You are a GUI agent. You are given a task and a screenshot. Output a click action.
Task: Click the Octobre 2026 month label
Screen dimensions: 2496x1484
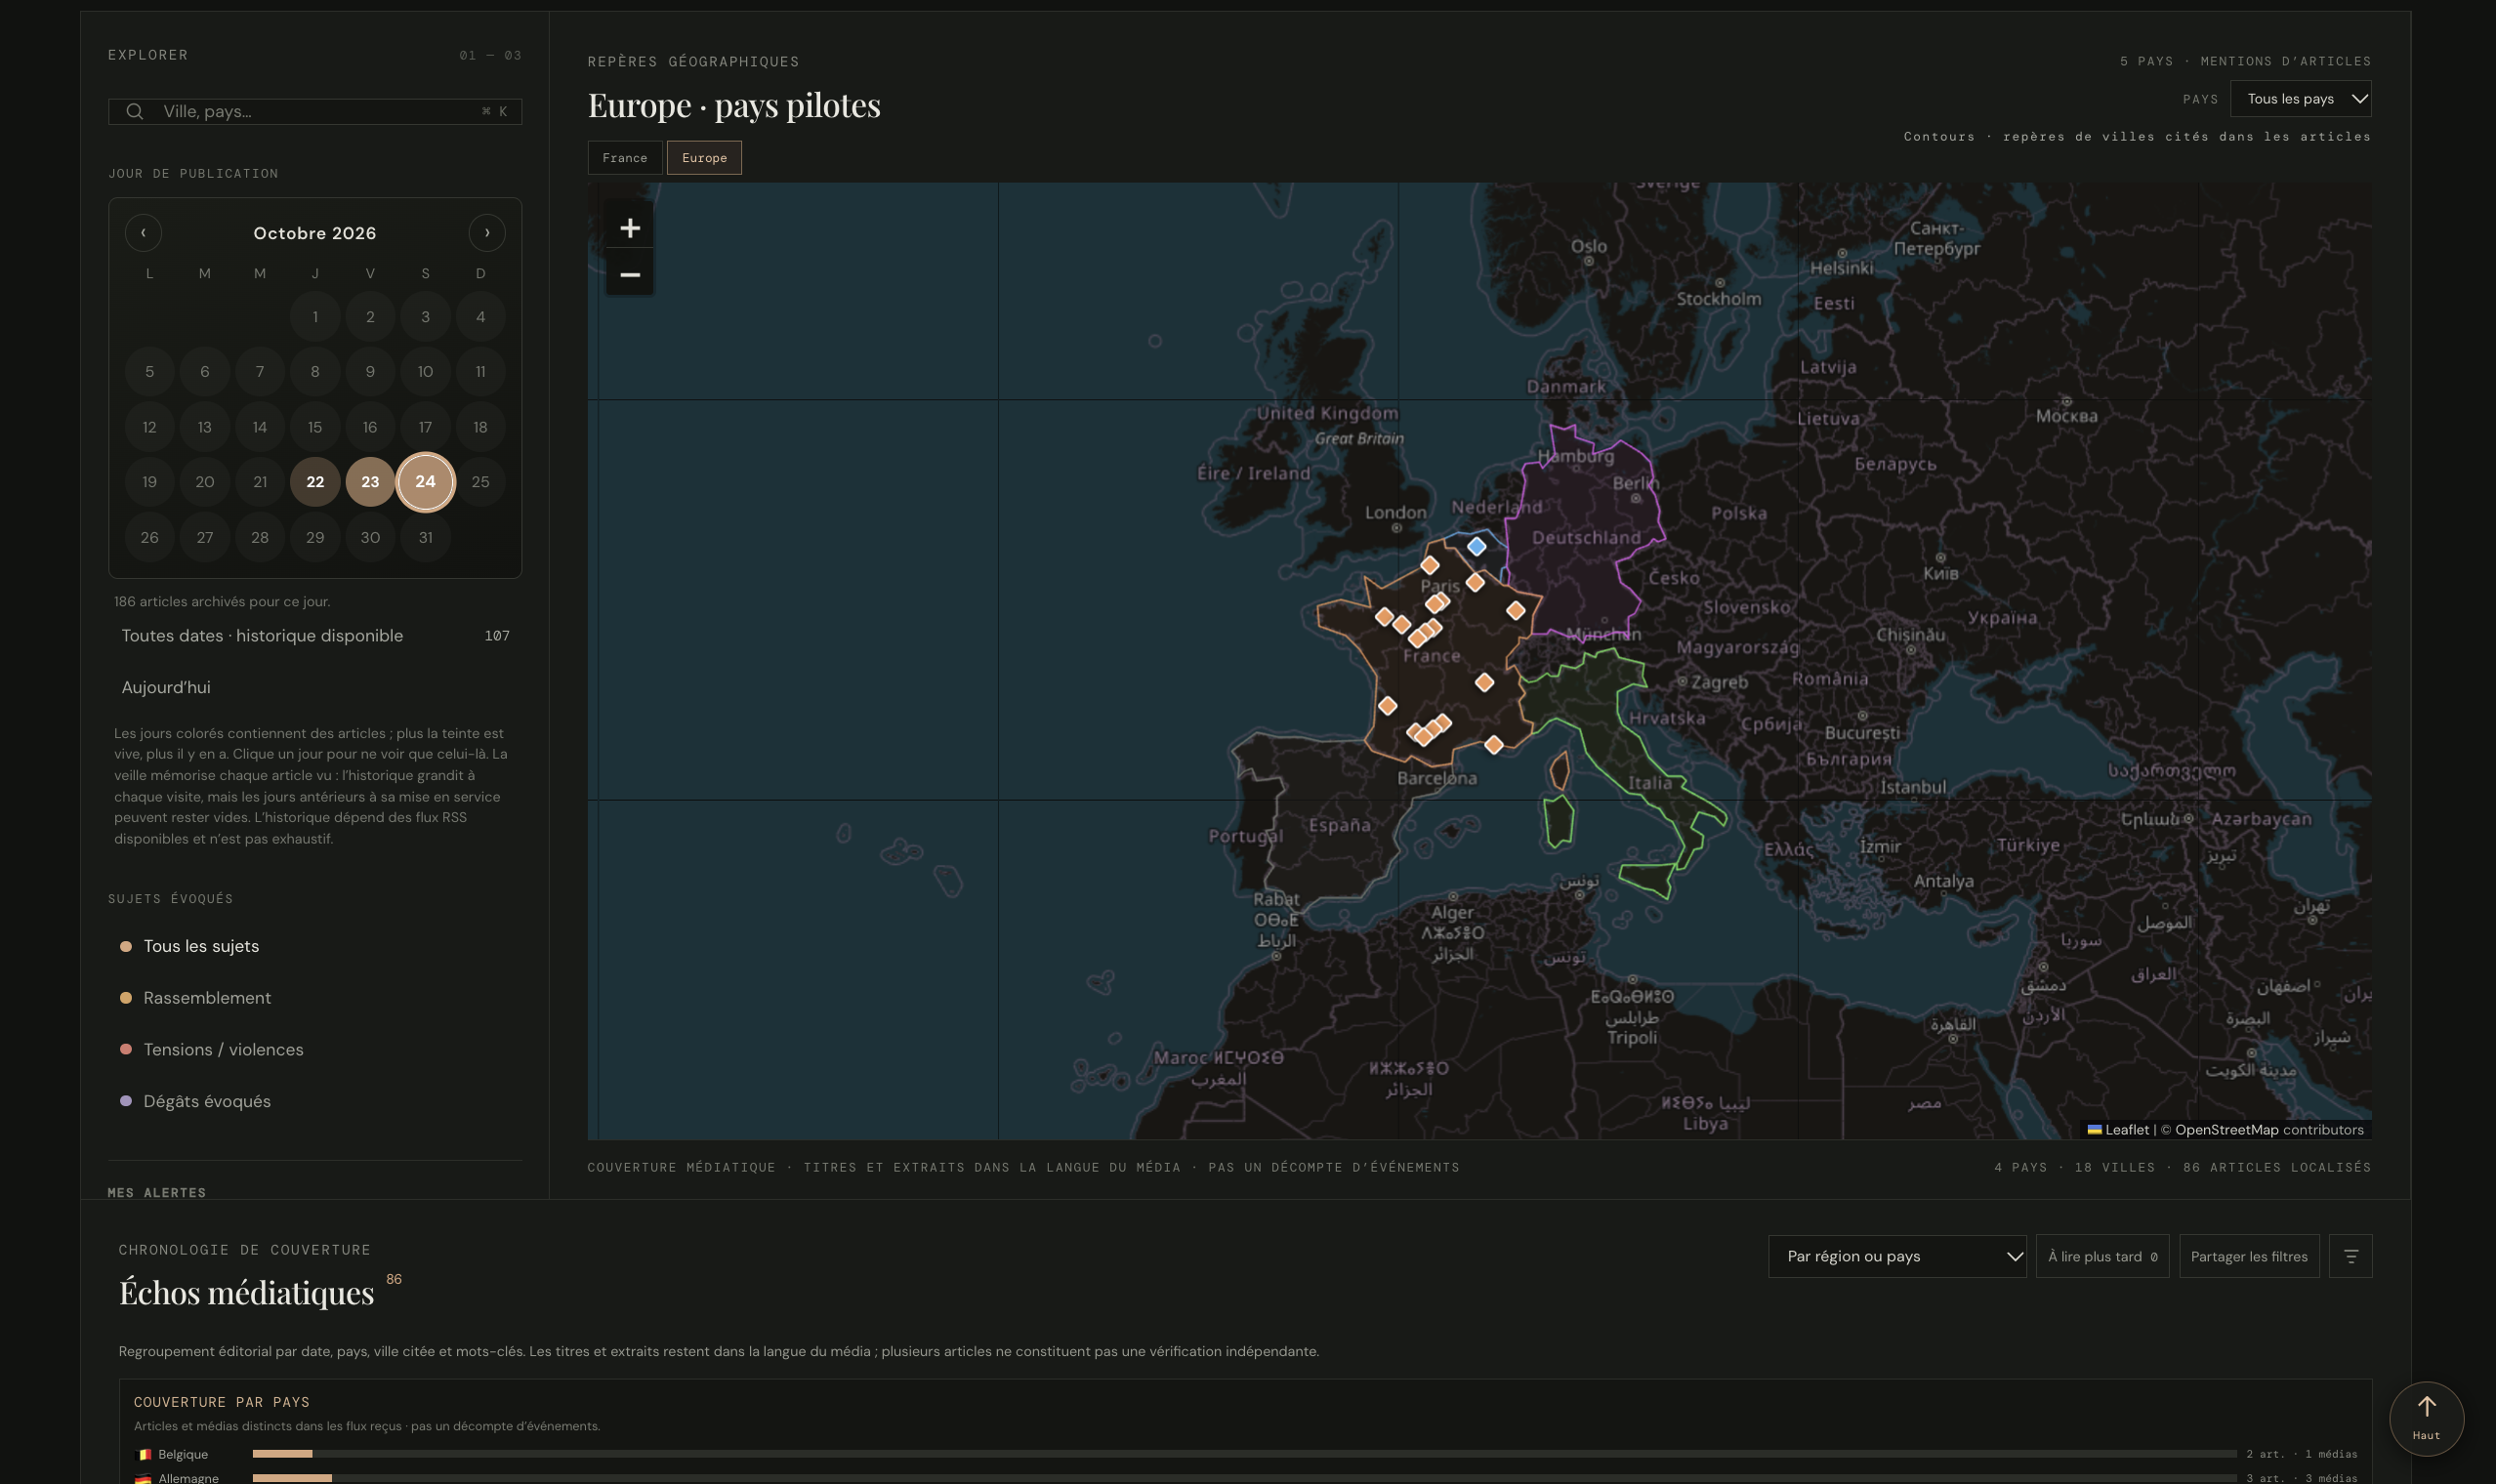pos(315,233)
